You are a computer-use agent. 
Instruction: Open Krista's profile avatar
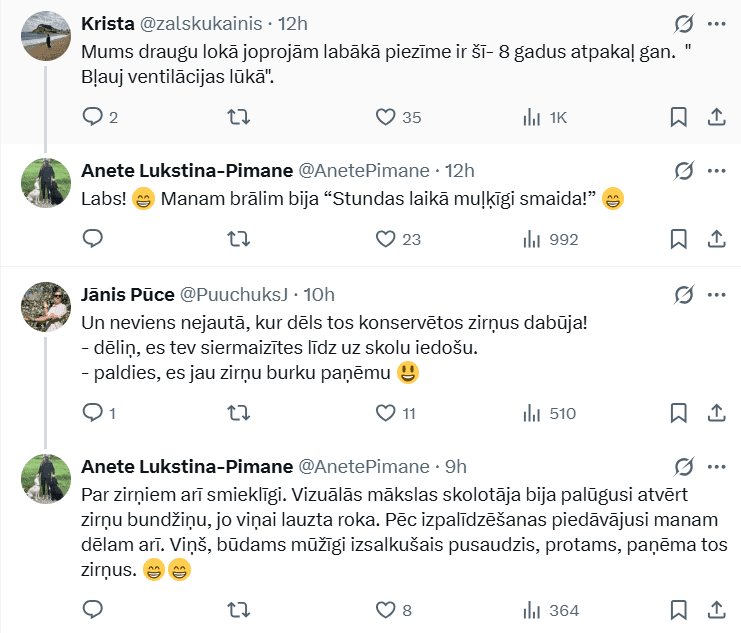(x=47, y=36)
